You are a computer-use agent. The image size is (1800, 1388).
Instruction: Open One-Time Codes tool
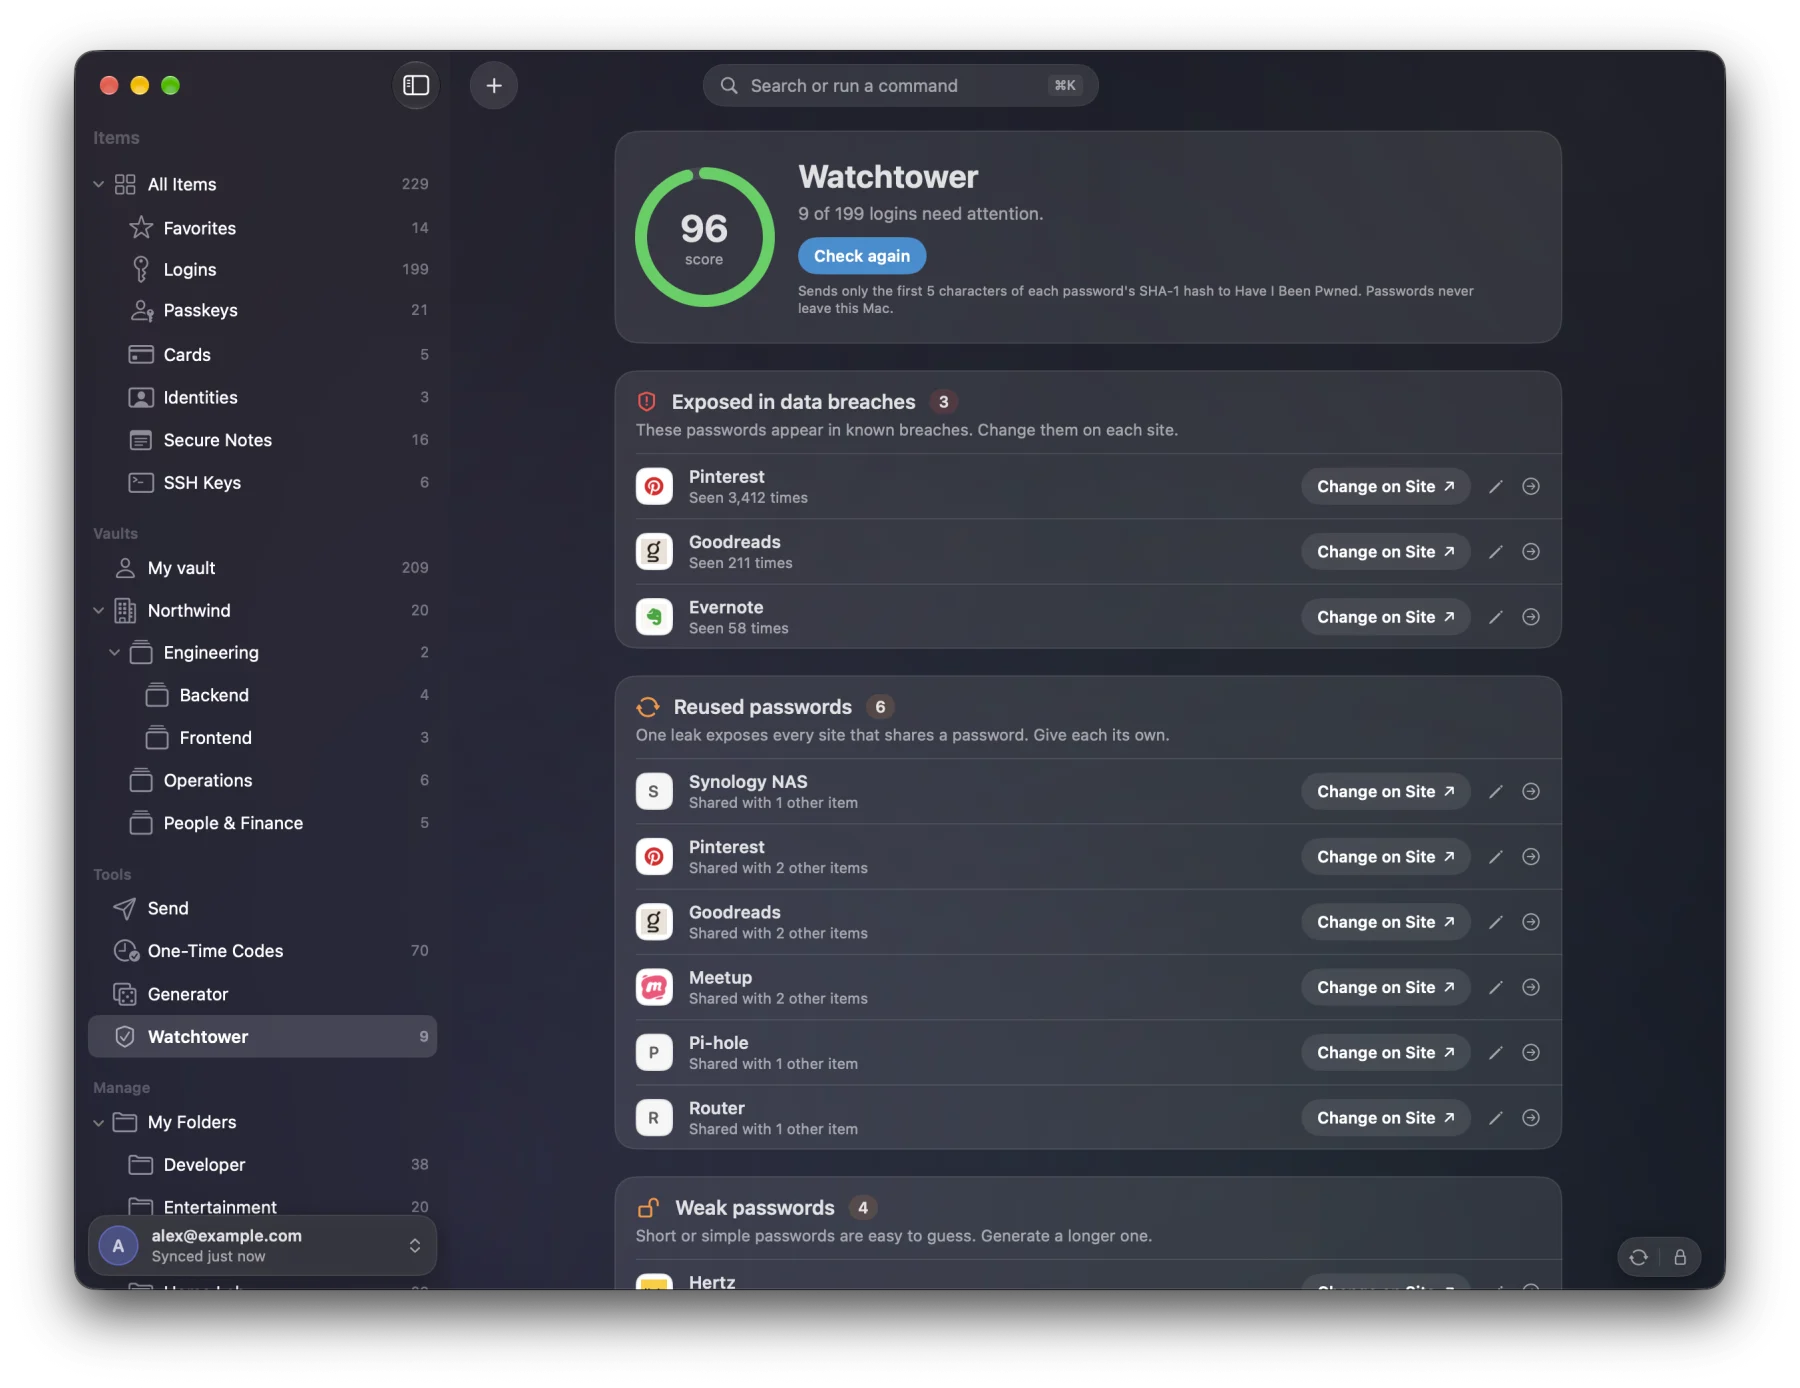pos(263,951)
